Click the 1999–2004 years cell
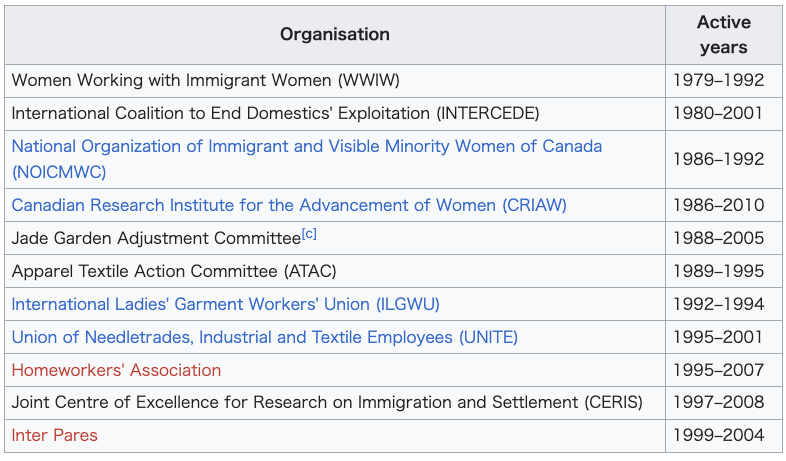The width and height of the screenshot is (786, 461). pos(723,435)
